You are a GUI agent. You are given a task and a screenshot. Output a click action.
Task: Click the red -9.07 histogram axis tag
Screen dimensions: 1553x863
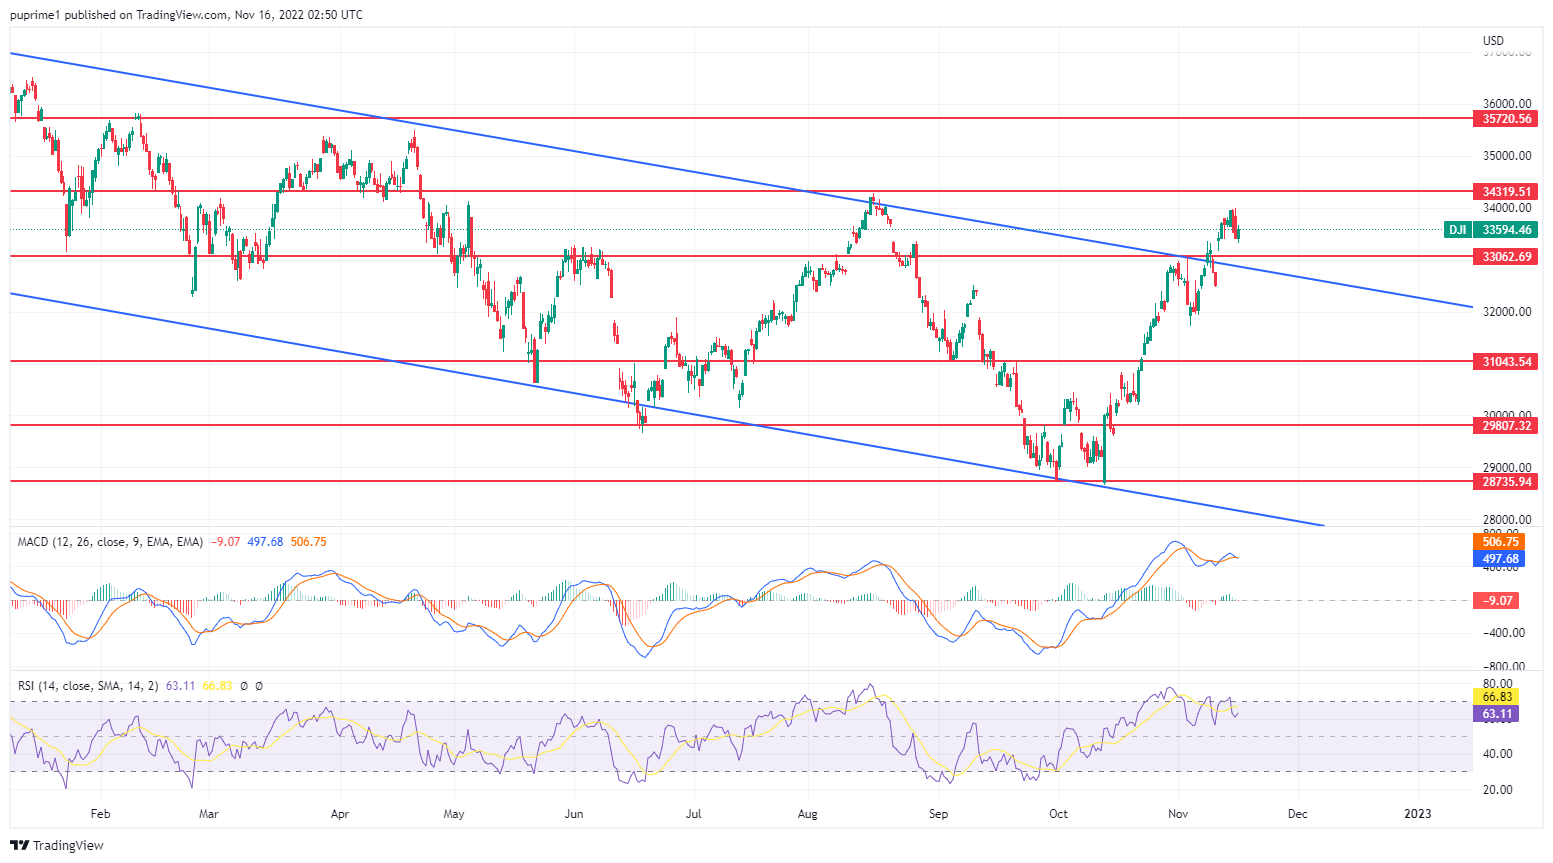point(1497,601)
